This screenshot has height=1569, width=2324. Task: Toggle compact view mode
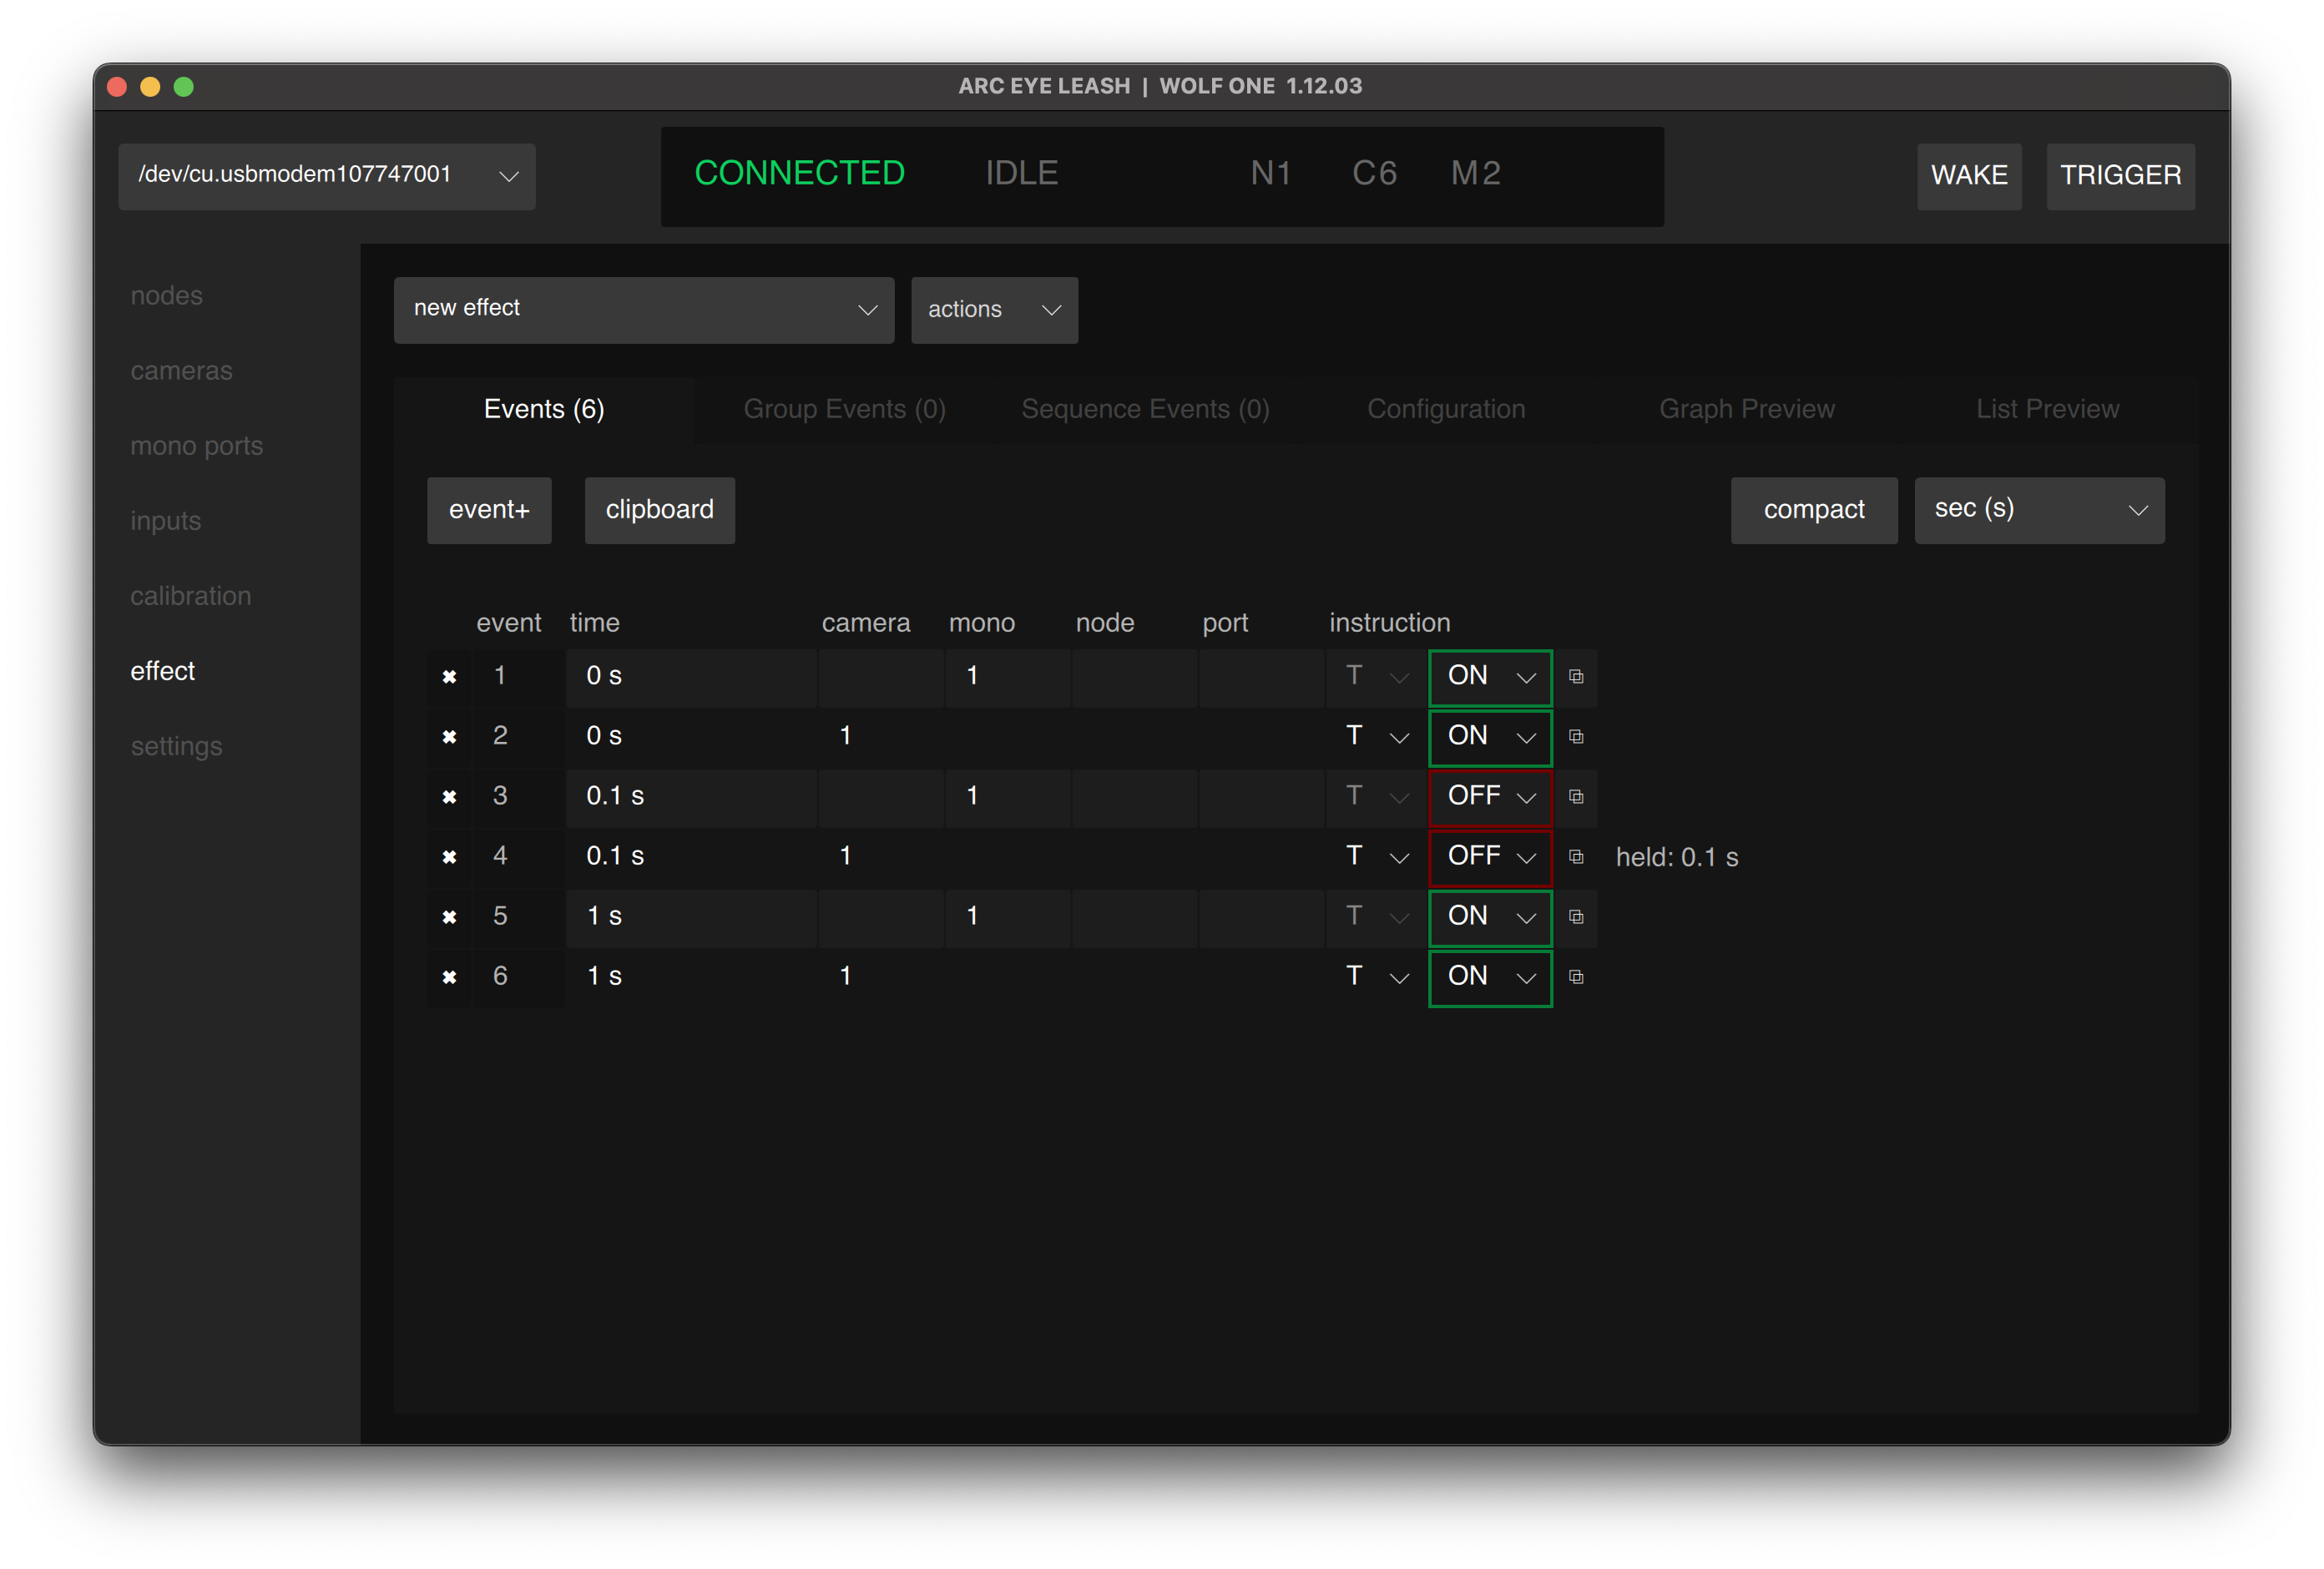click(x=1813, y=510)
